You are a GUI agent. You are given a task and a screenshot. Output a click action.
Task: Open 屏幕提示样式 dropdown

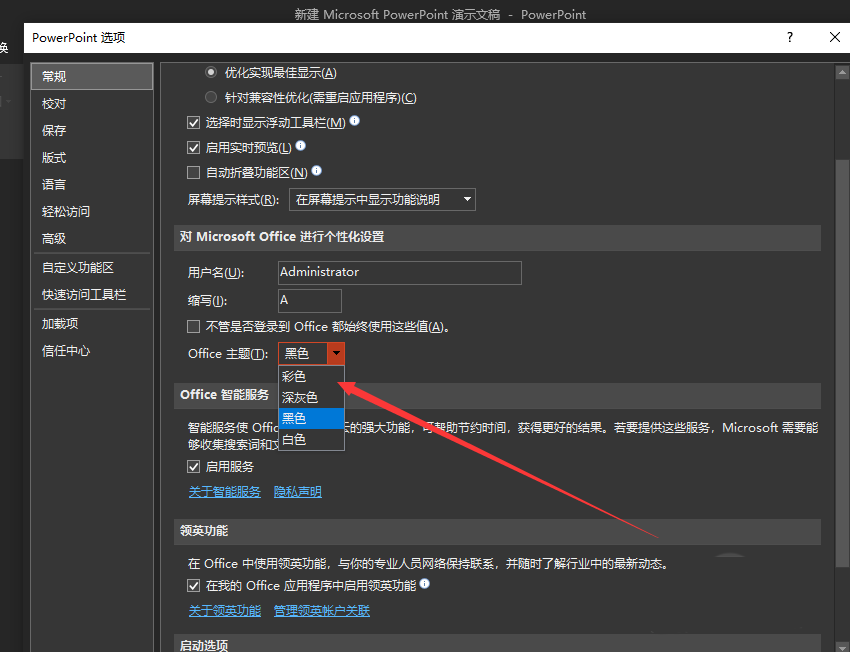pos(382,199)
